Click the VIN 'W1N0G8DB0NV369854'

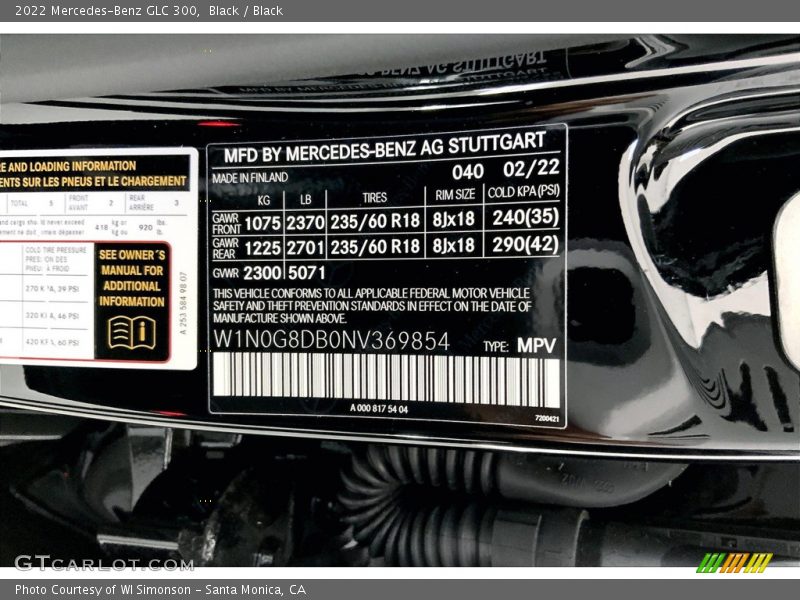click(331, 340)
